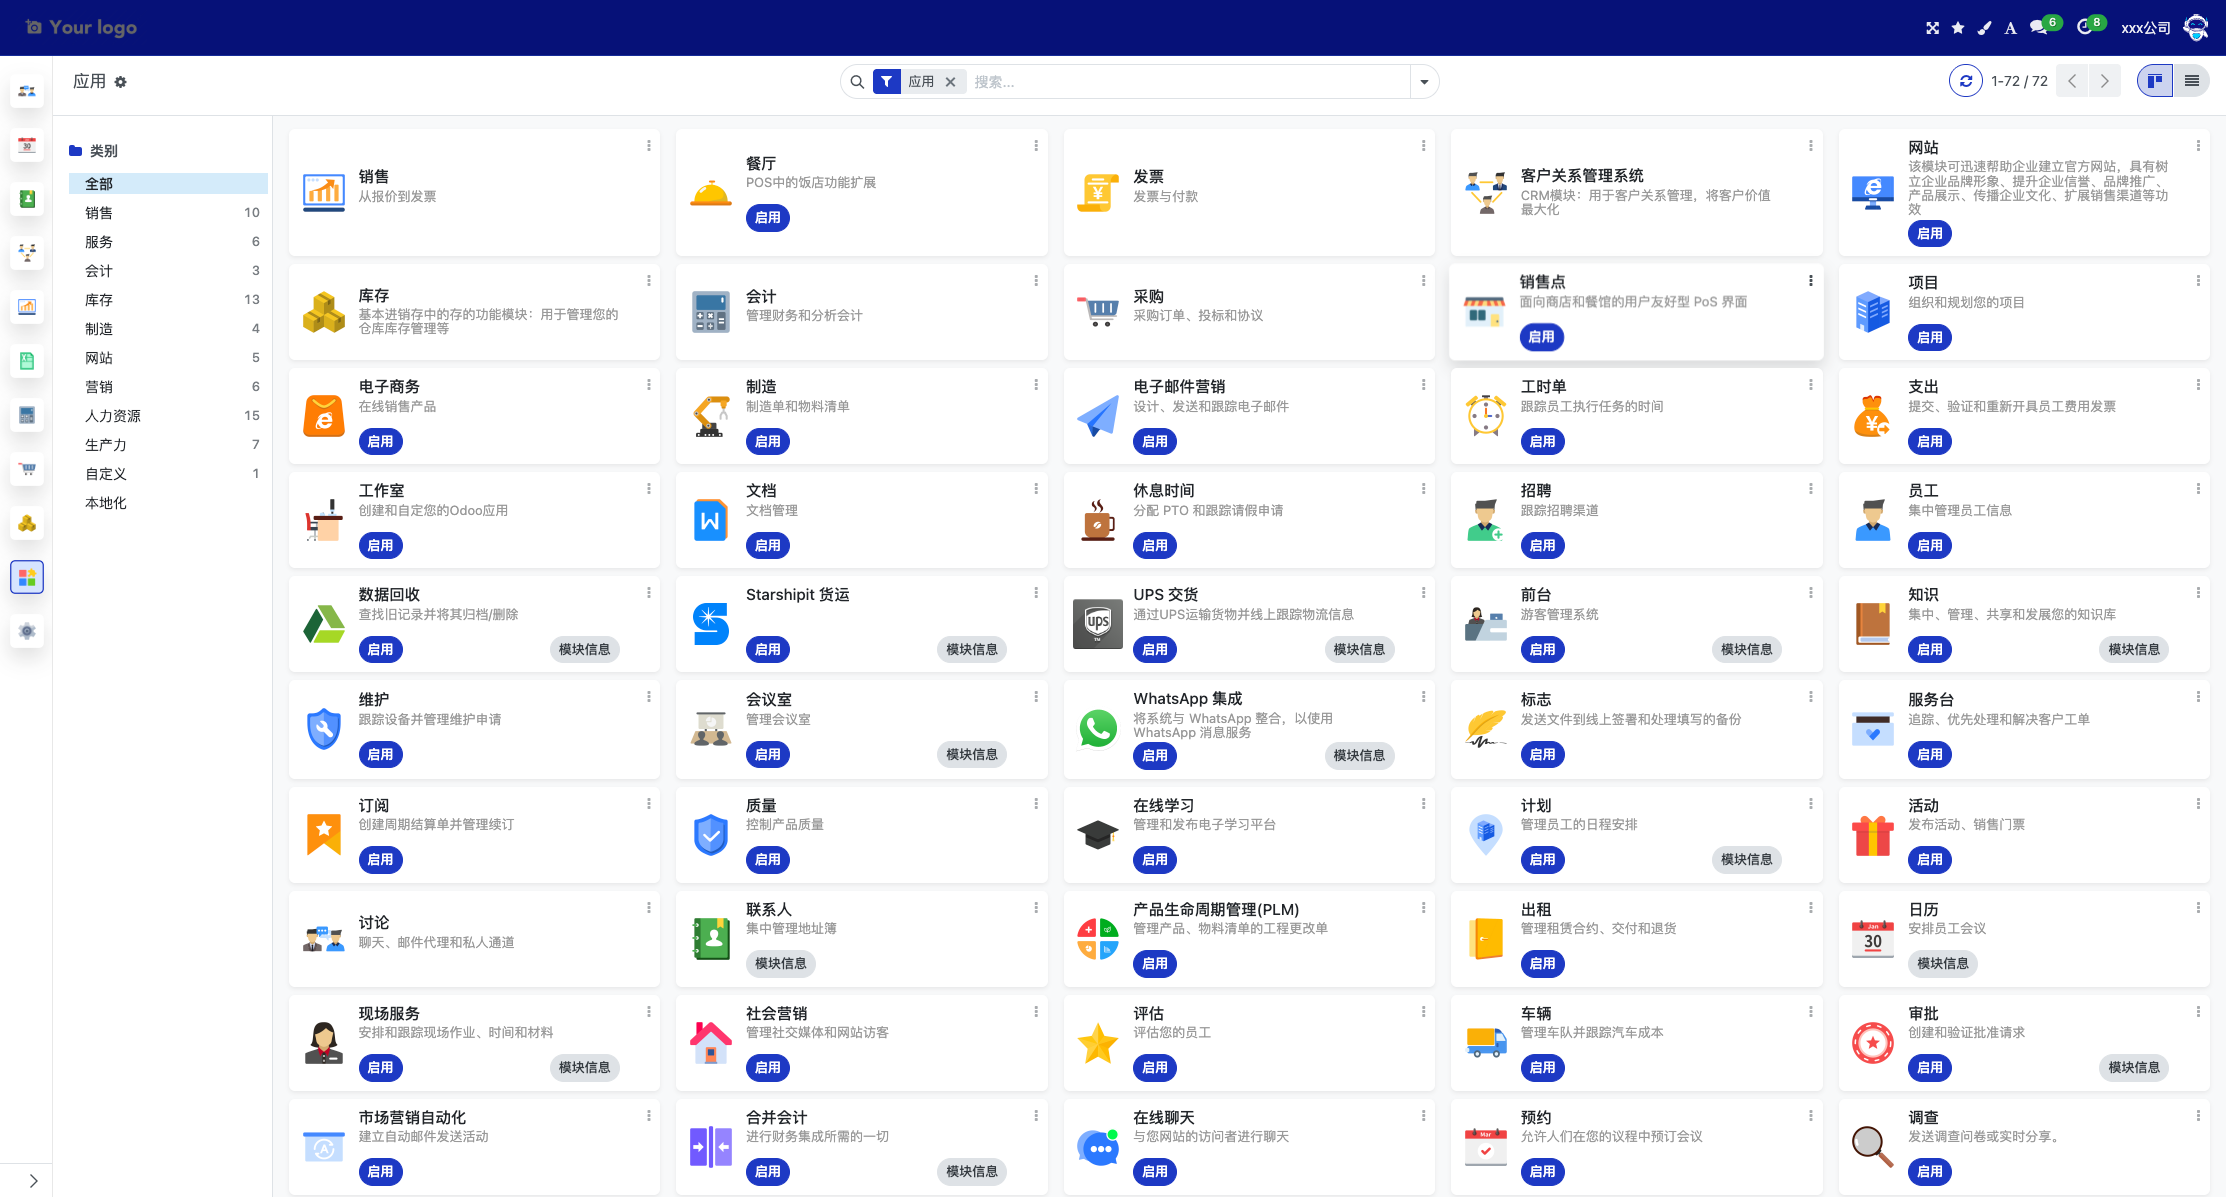Image resolution: width=2226 pixels, height=1197 pixels.
Task: Toggle fullscreen mode in top bar
Action: [1932, 28]
